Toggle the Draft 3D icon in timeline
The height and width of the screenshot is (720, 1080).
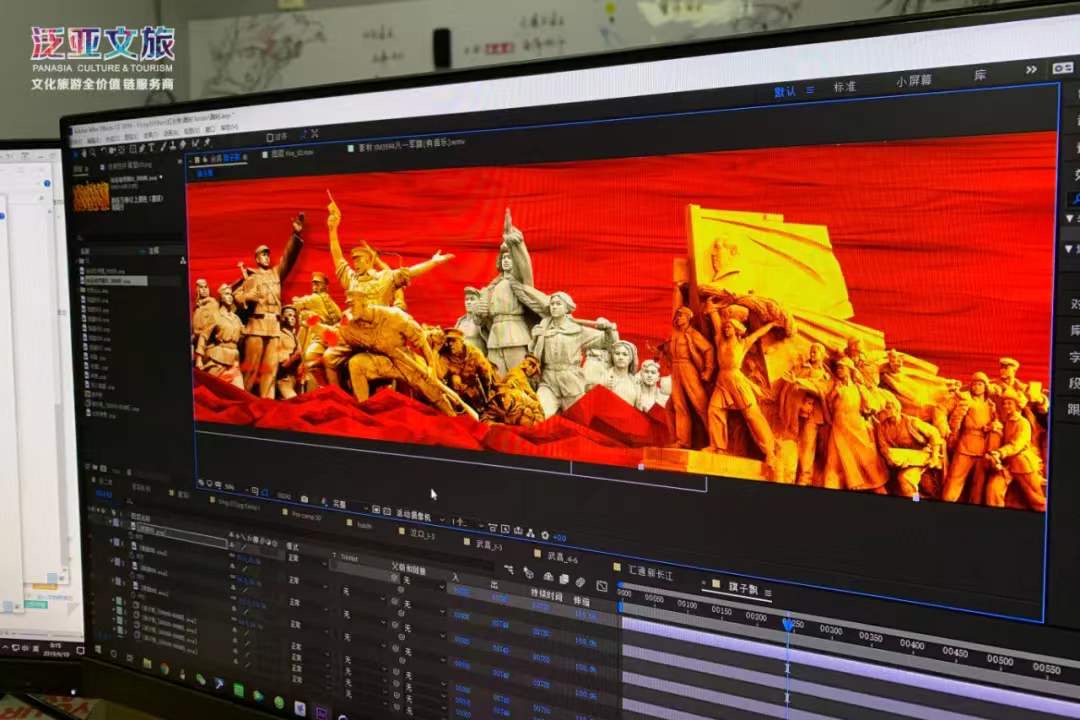tap(528, 573)
